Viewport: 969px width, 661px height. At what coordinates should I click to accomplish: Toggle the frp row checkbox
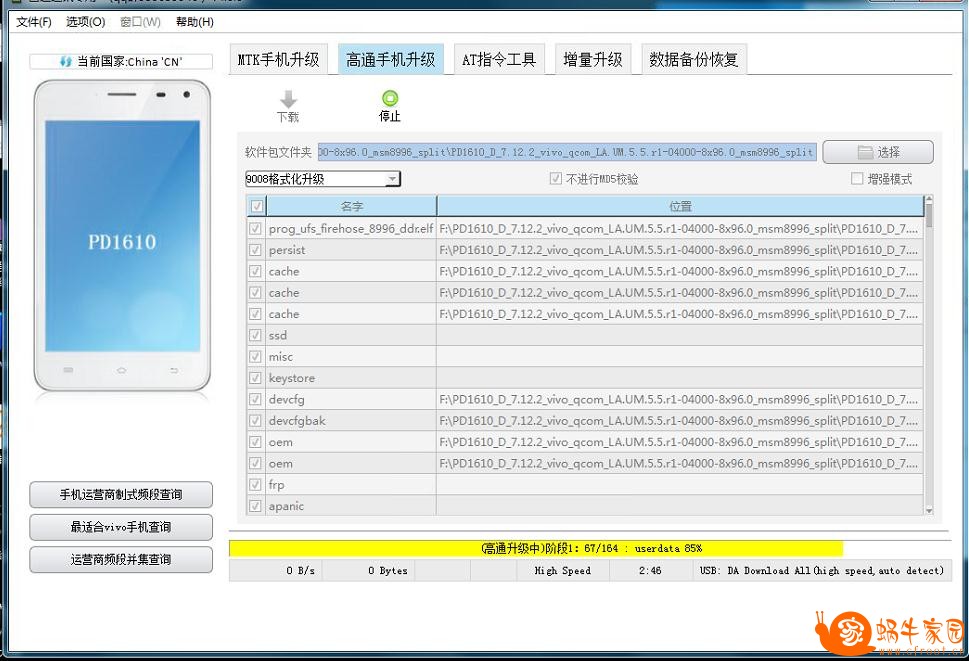pyautogui.click(x=255, y=485)
